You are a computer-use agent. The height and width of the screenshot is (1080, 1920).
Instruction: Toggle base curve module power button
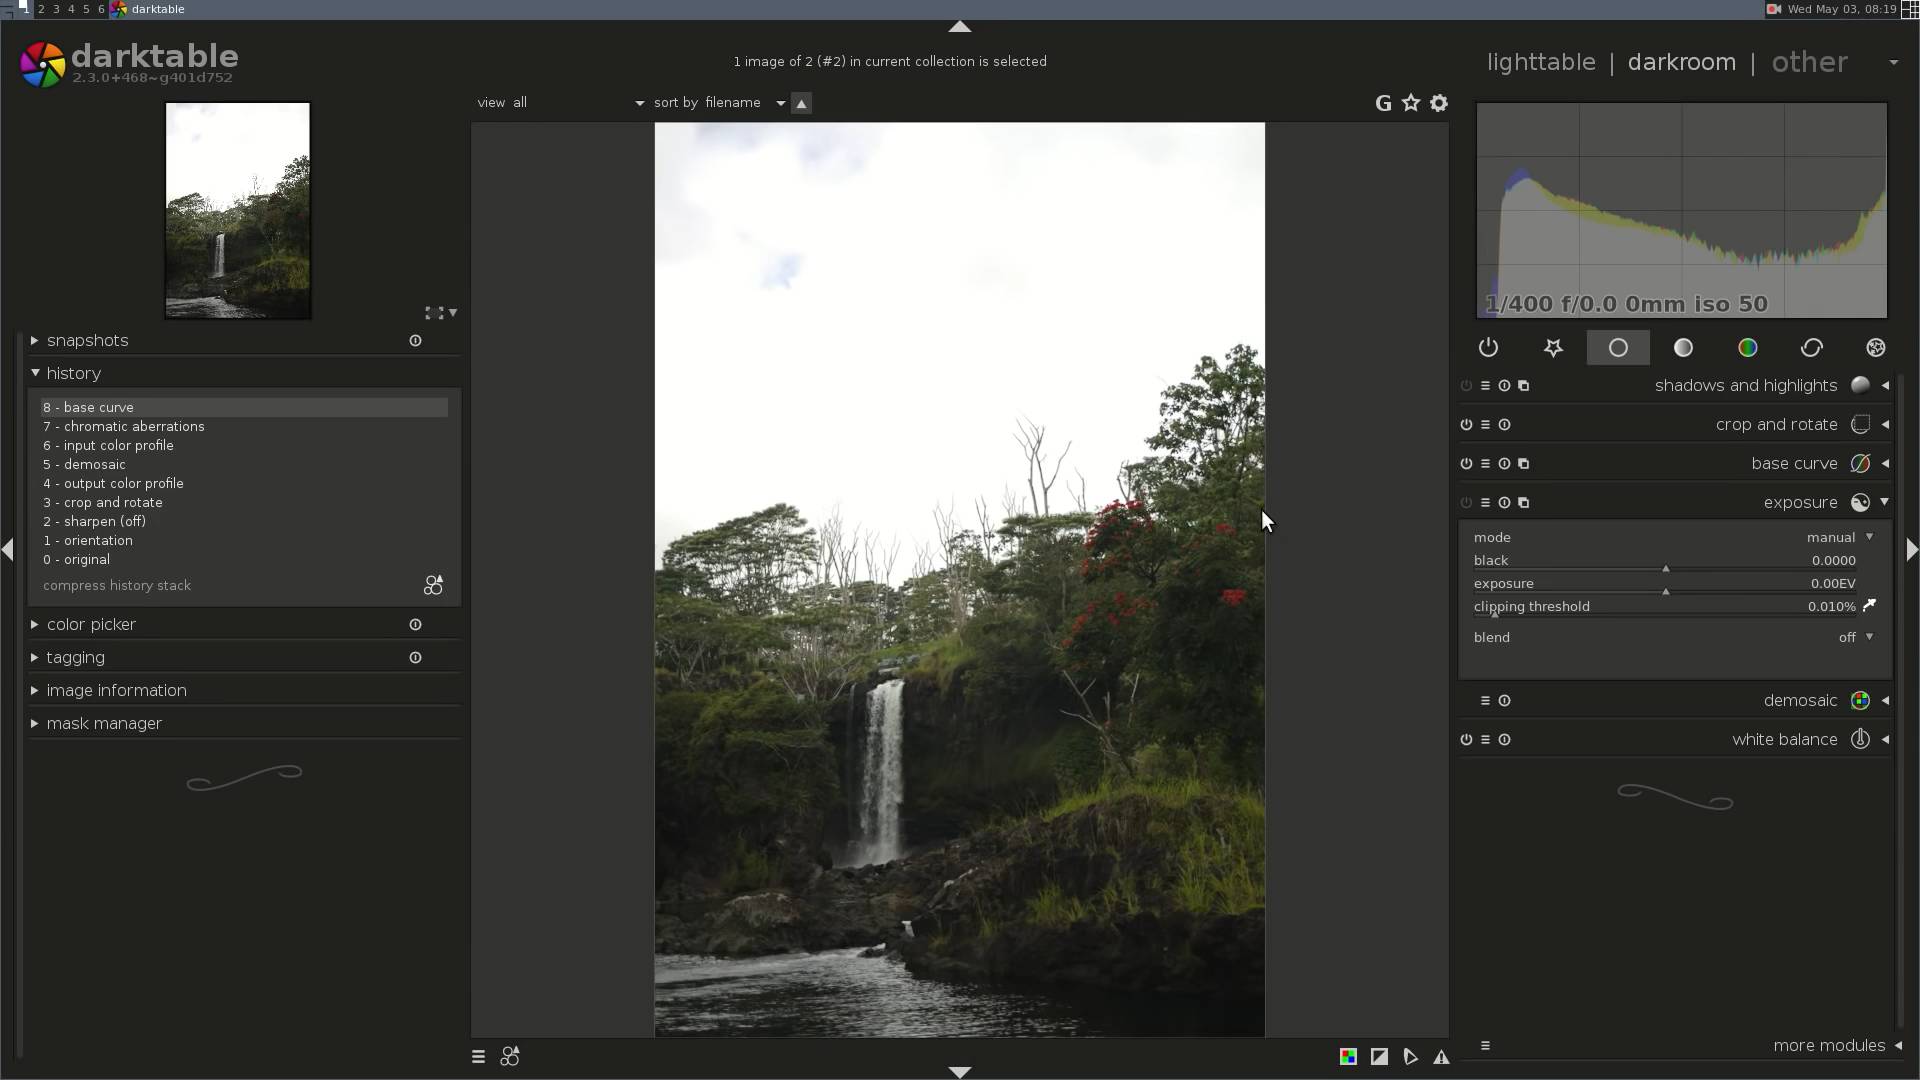1466,464
